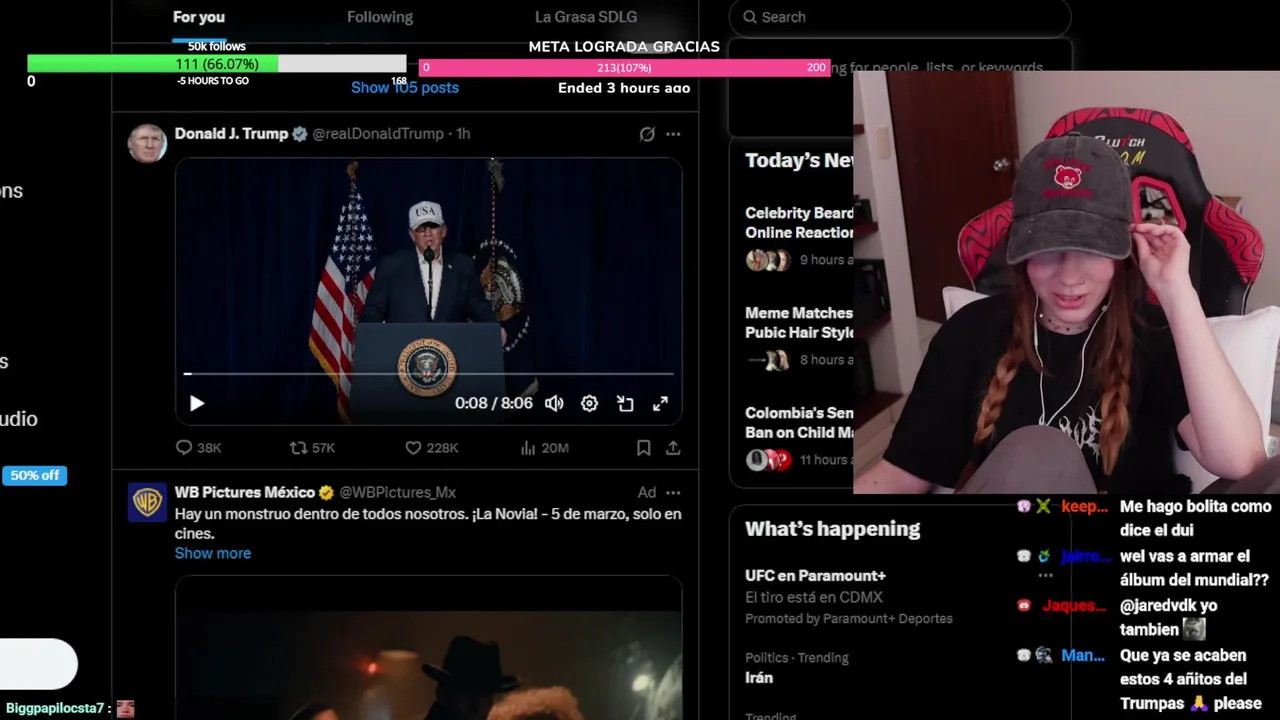Open the La Novia ad video thumbnail

tap(428, 648)
